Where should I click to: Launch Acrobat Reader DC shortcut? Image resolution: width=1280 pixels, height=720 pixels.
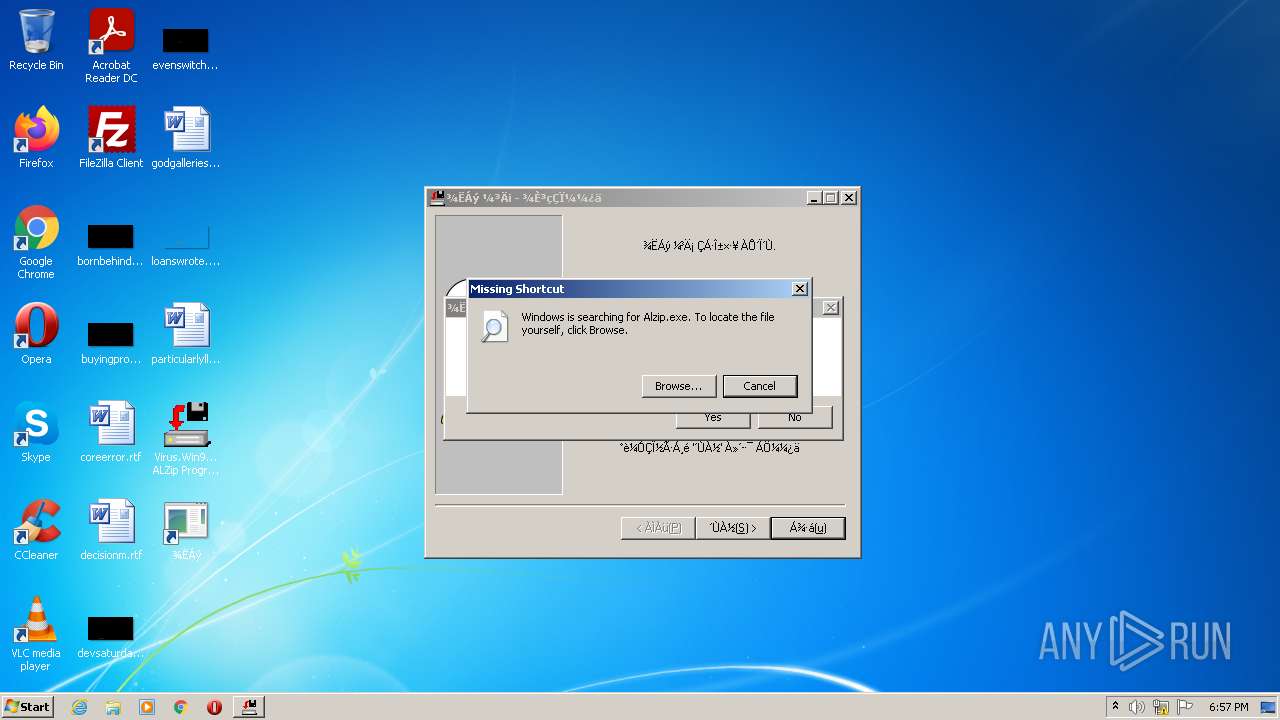click(x=111, y=46)
